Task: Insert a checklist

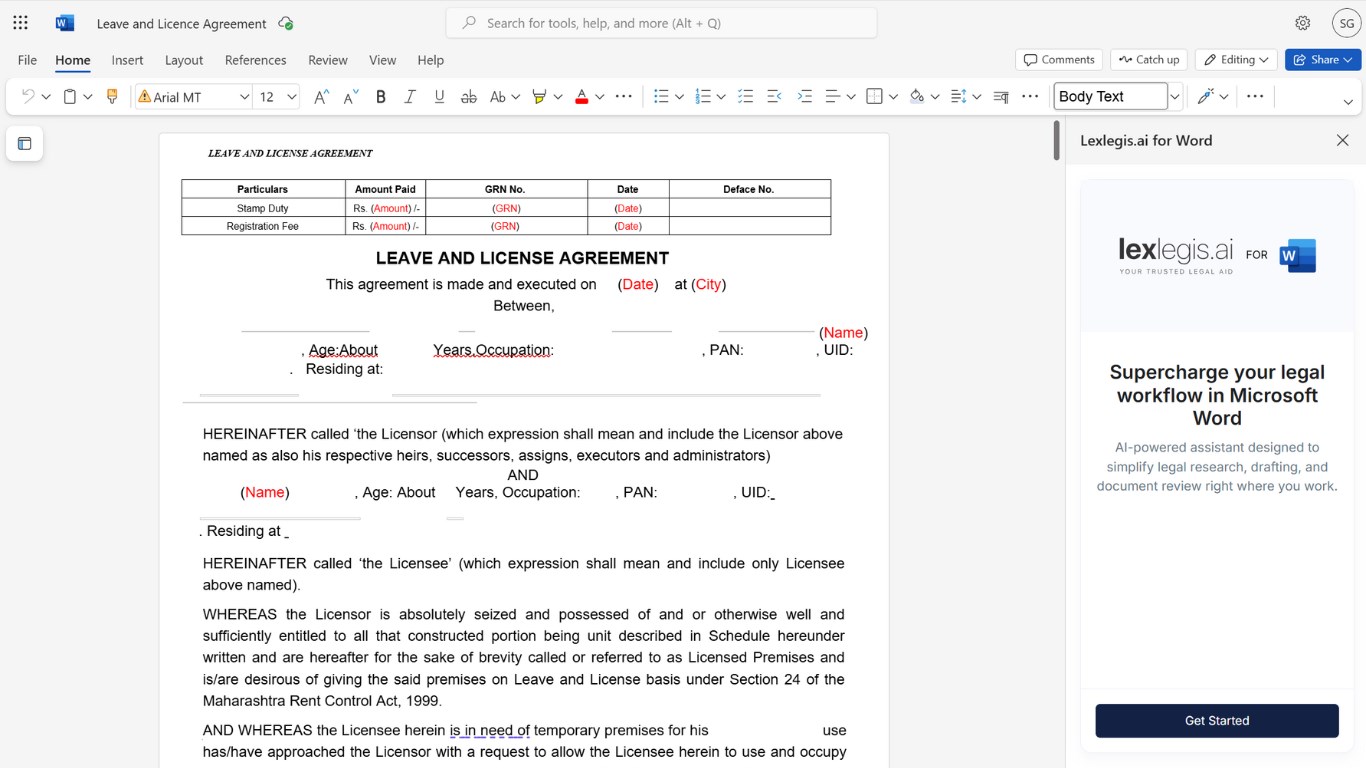Action: 745,97
